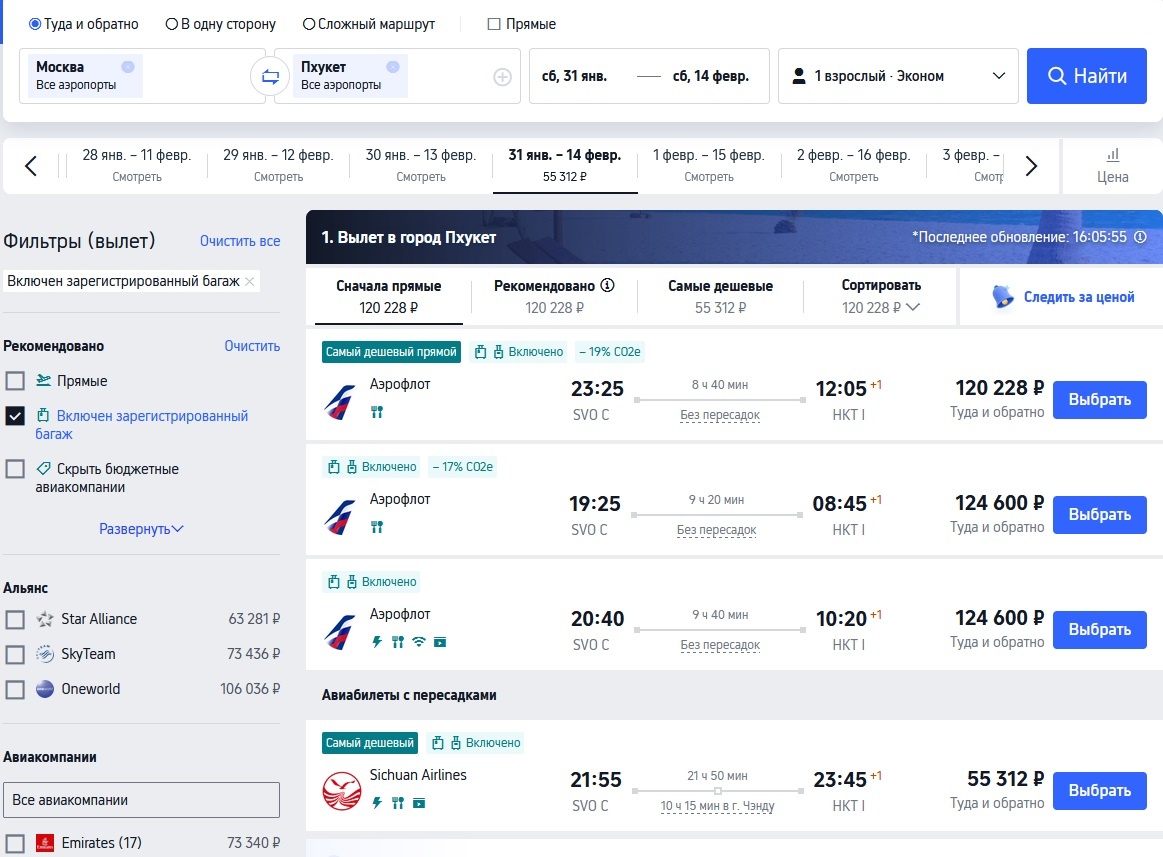Open the 1 взрослый - Эконом dropdown

[x=897, y=75]
